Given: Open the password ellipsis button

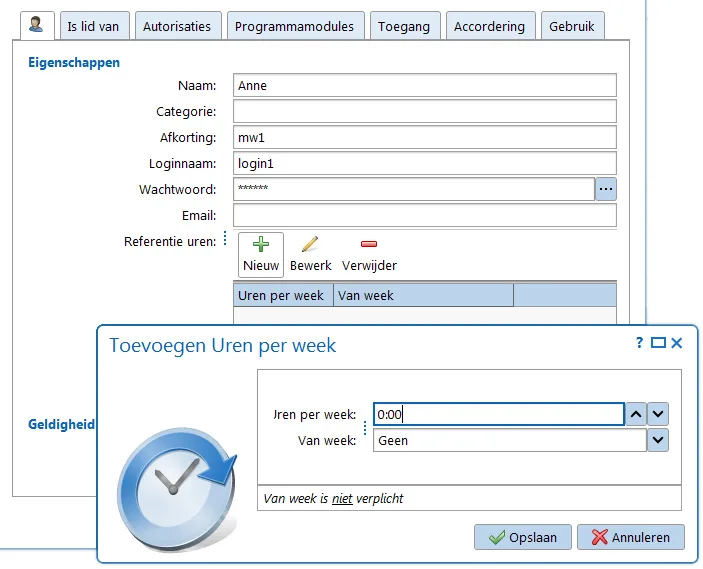Looking at the screenshot, I should click(x=606, y=189).
